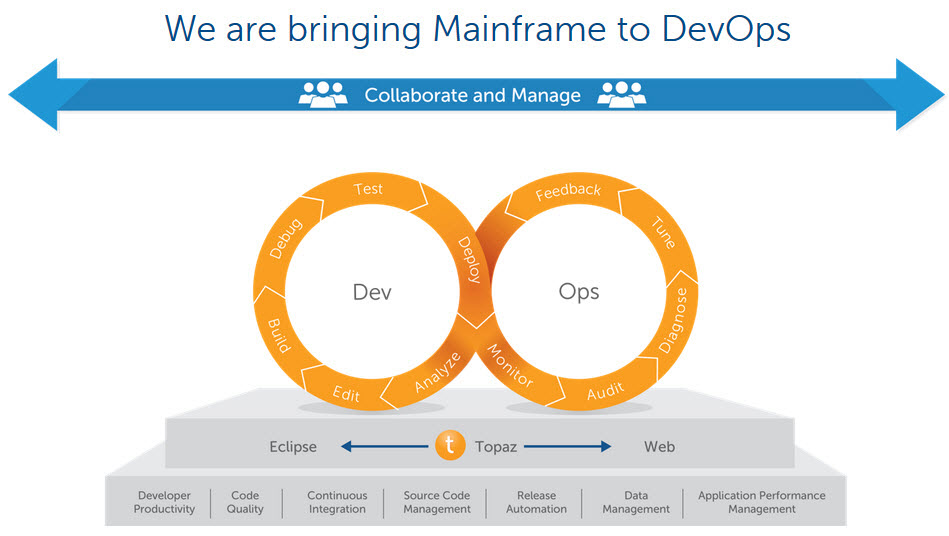Click the orange Topaz 't' logo icon
Image resolution: width=949 pixels, height=536 pixels.
coord(450,445)
